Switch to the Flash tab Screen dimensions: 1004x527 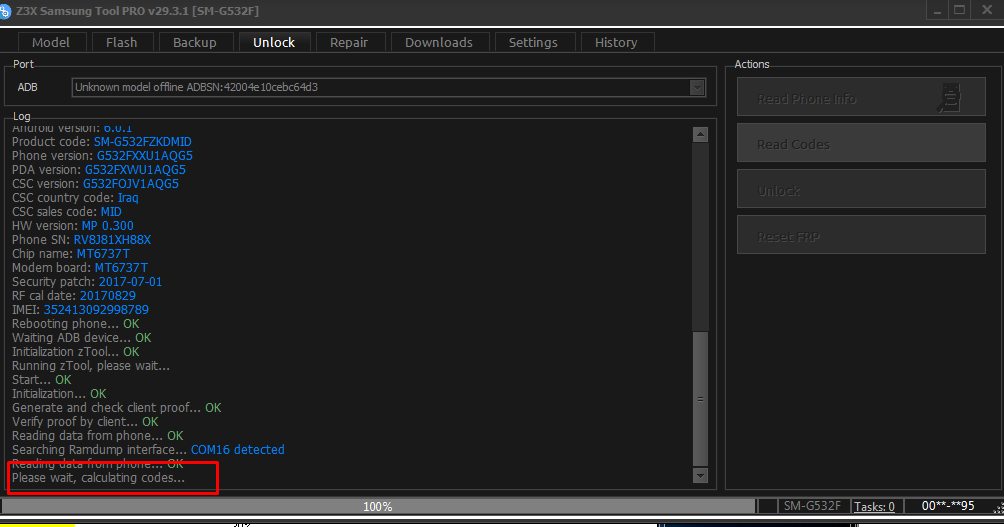click(122, 42)
